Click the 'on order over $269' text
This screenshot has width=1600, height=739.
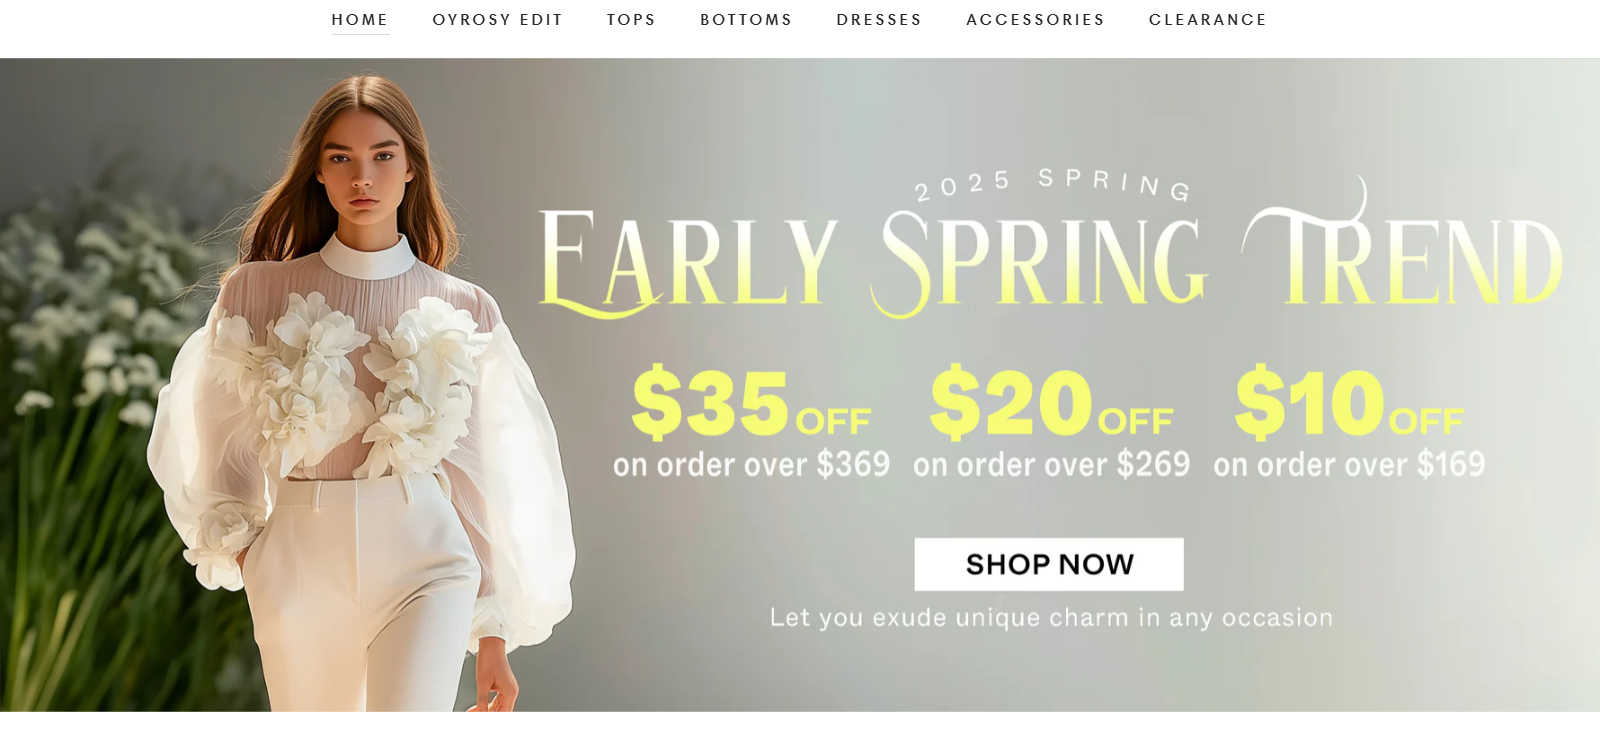(1051, 465)
